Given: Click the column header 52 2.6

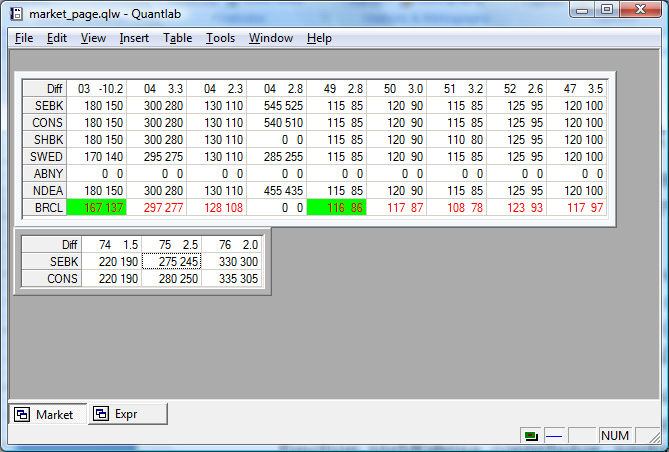Looking at the screenshot, I should [x=517, y=88].
